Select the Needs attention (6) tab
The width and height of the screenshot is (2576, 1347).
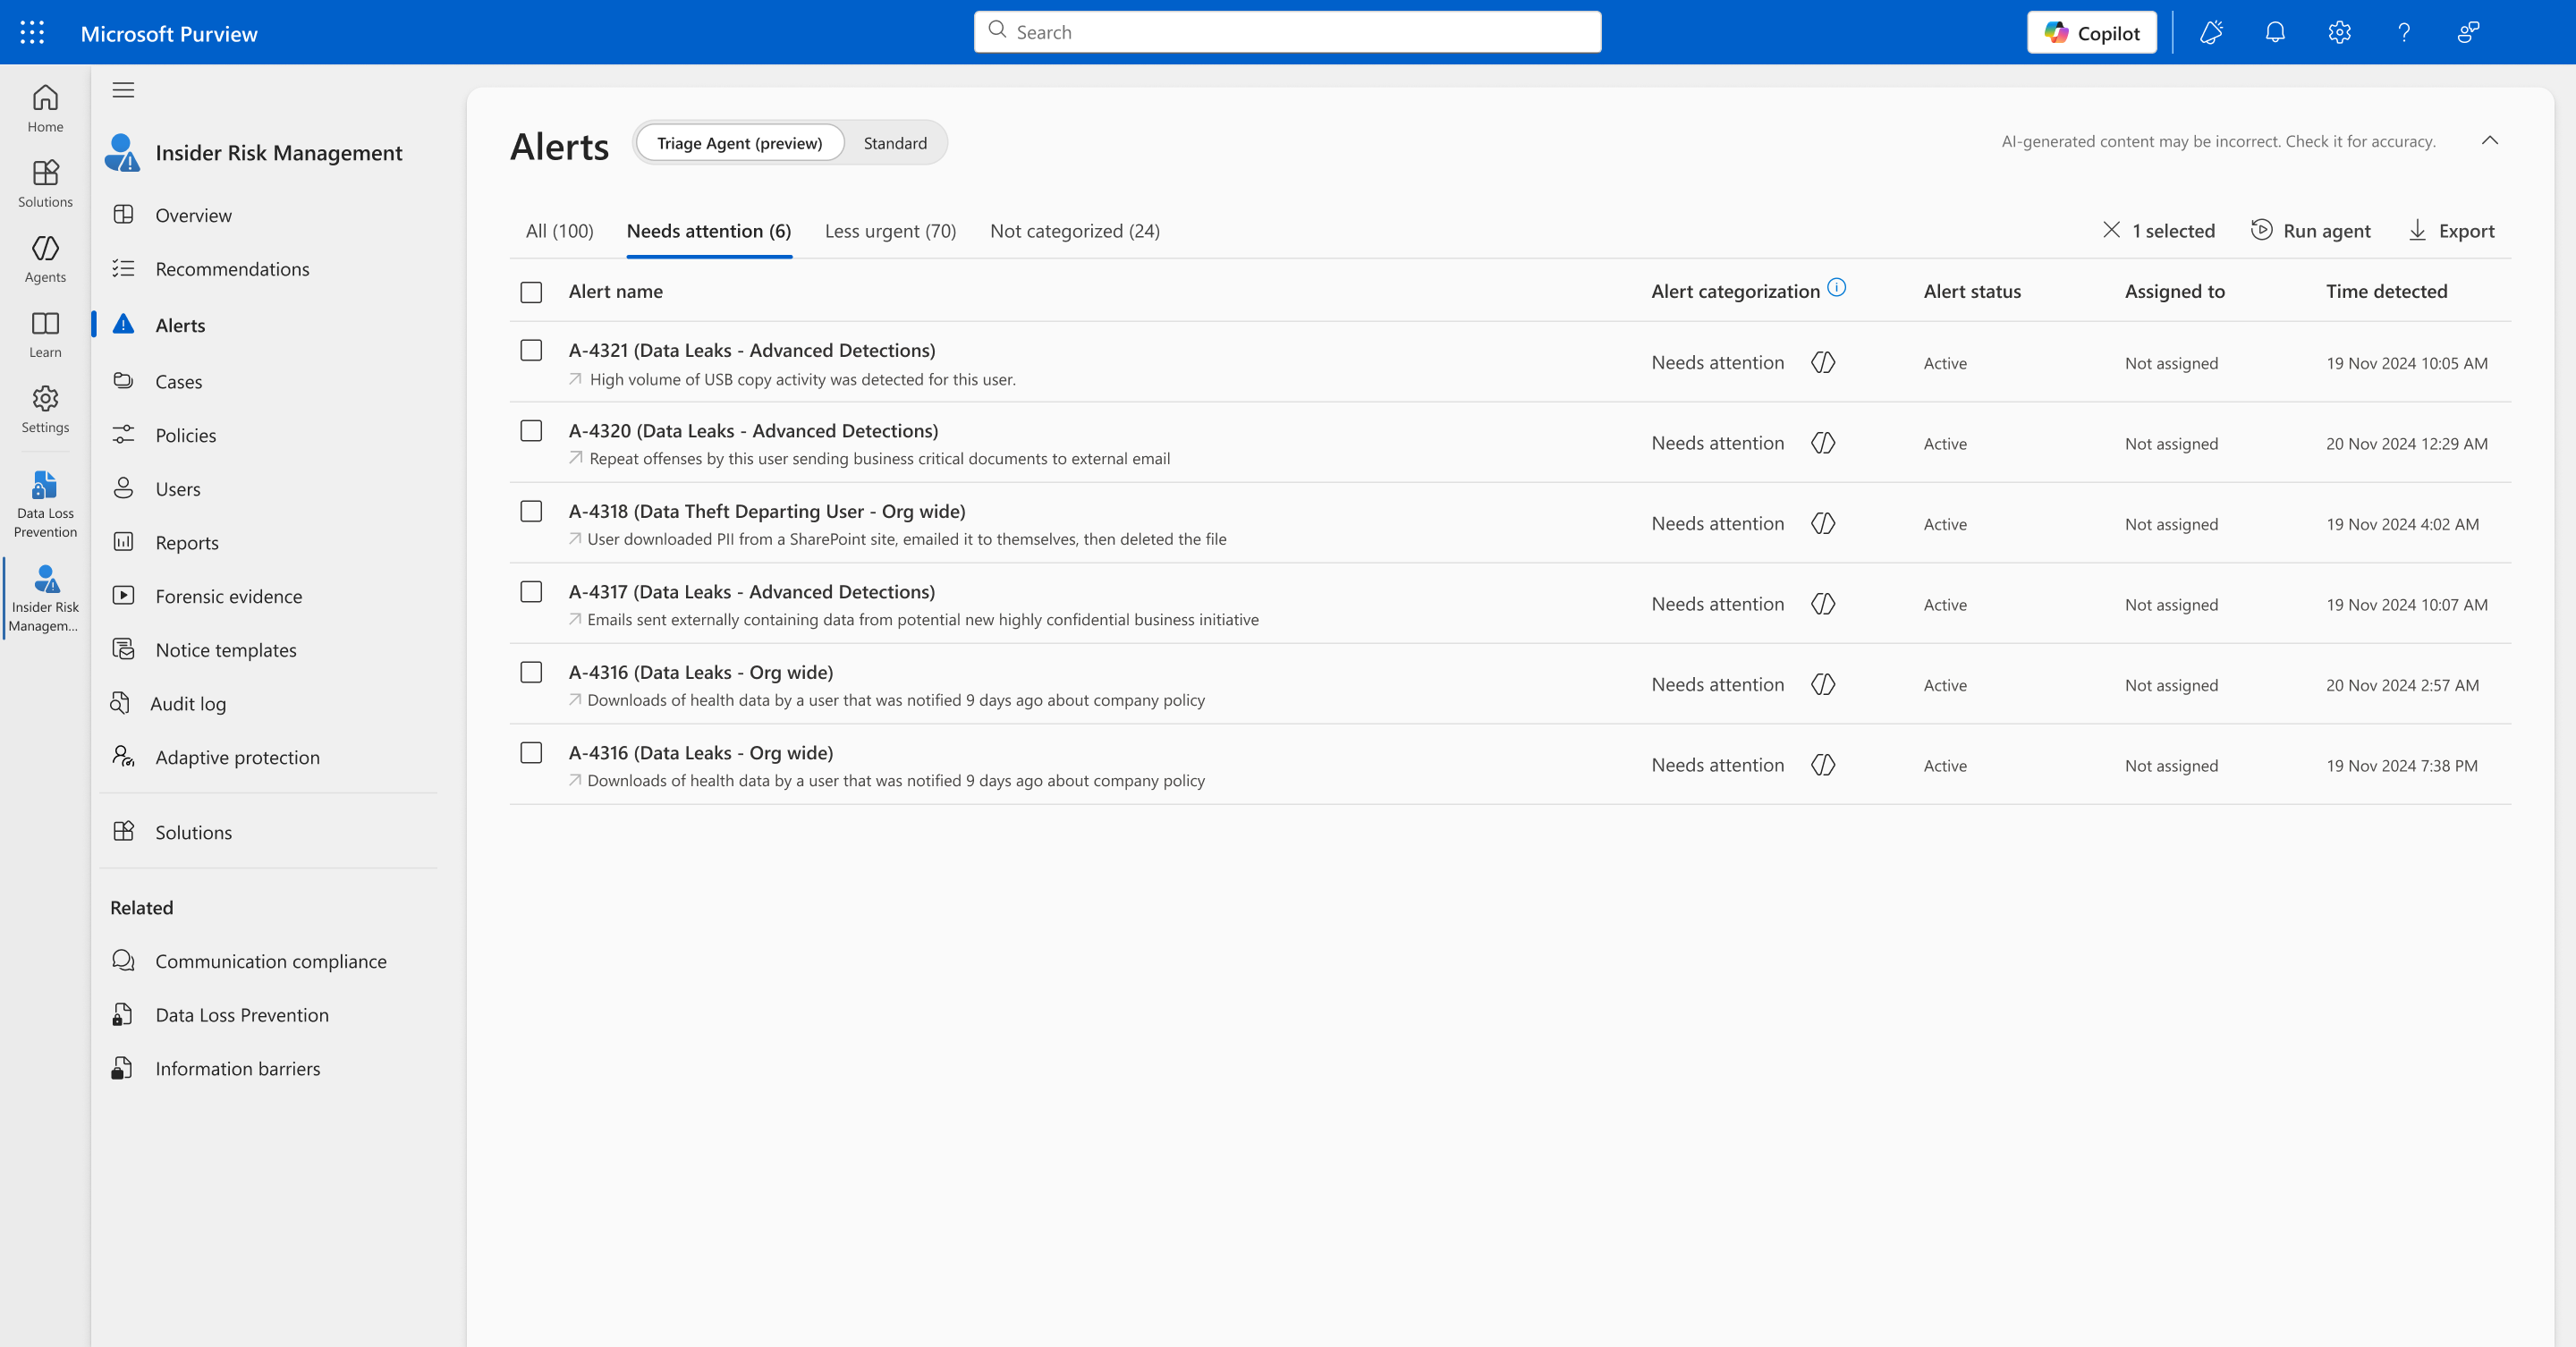click(709, 231)
